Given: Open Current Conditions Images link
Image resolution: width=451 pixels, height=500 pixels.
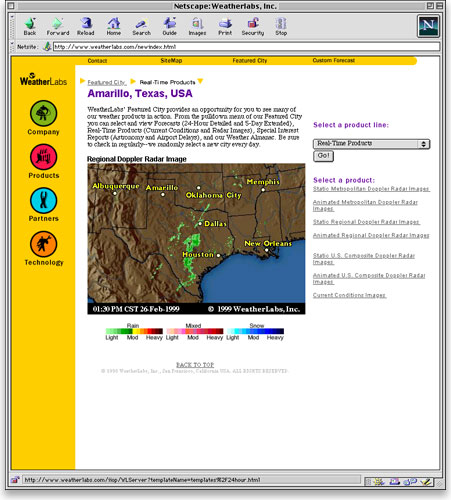Looking at the screenshot, I should click(x=349, y=295).
